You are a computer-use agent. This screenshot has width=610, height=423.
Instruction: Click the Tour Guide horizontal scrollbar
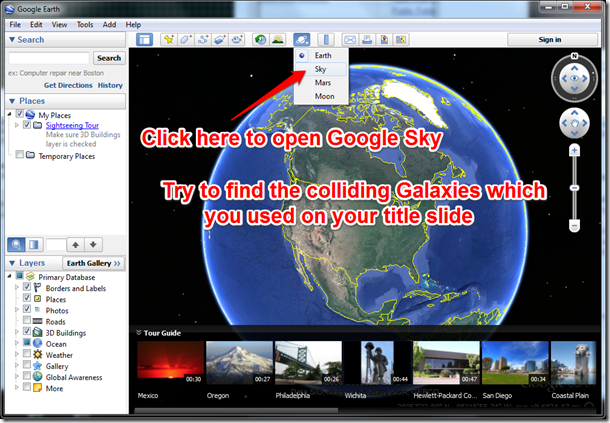pyautogui.click(x=236, y=410)
